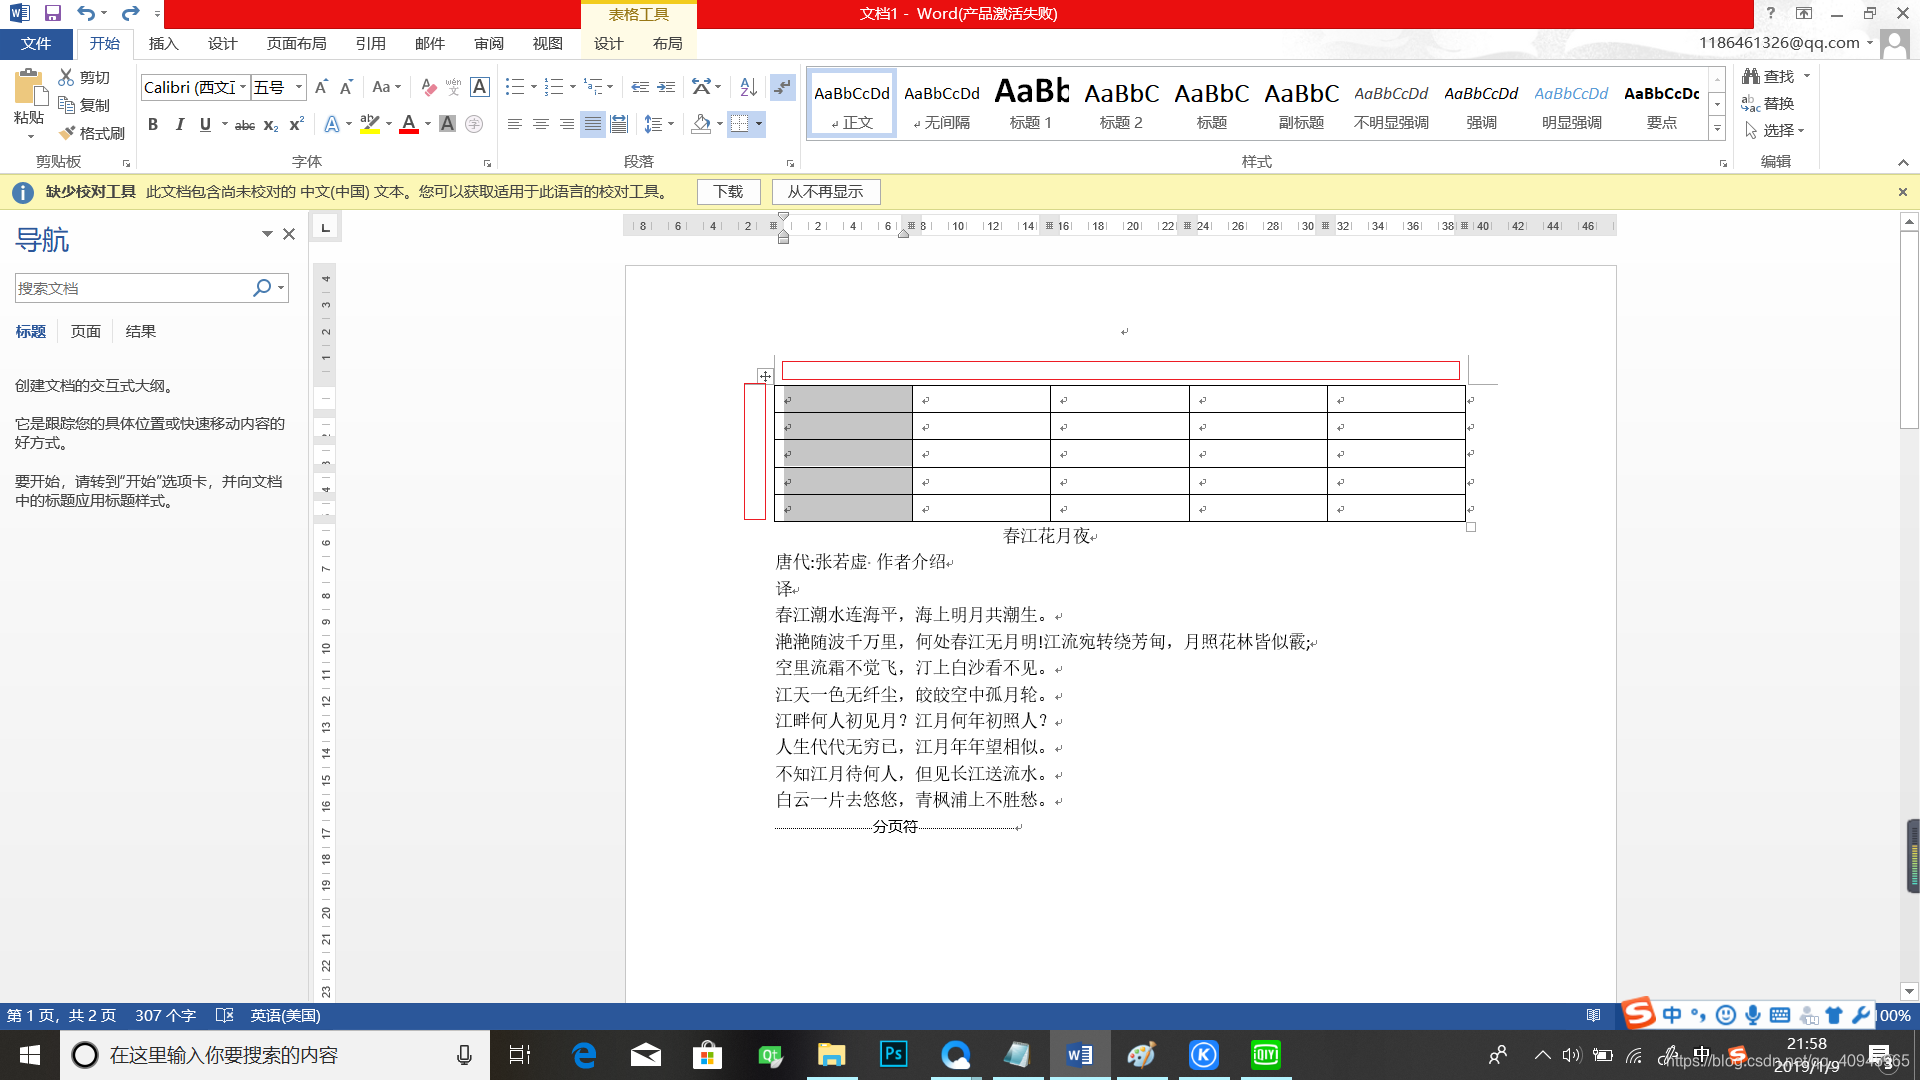Expand numbering list options
Screen dimensions: 1920x1080
[572, 88]
